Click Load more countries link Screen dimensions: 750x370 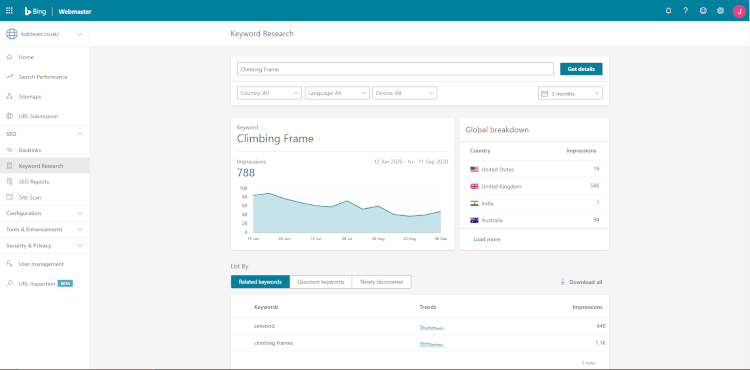tap(486, 239)
